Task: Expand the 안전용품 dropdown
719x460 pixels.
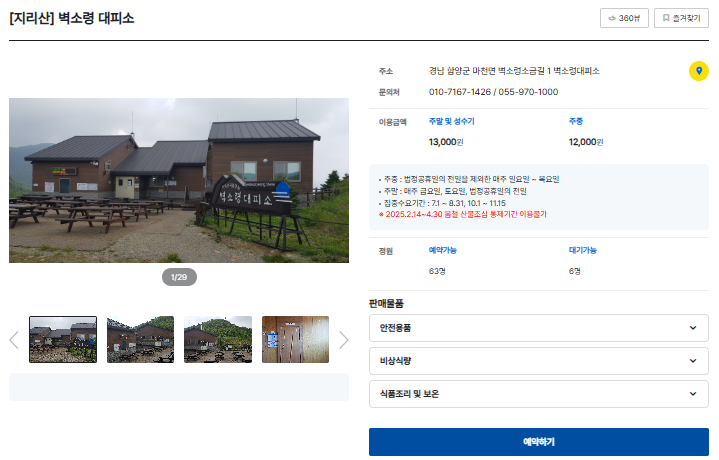Action: 539,328
